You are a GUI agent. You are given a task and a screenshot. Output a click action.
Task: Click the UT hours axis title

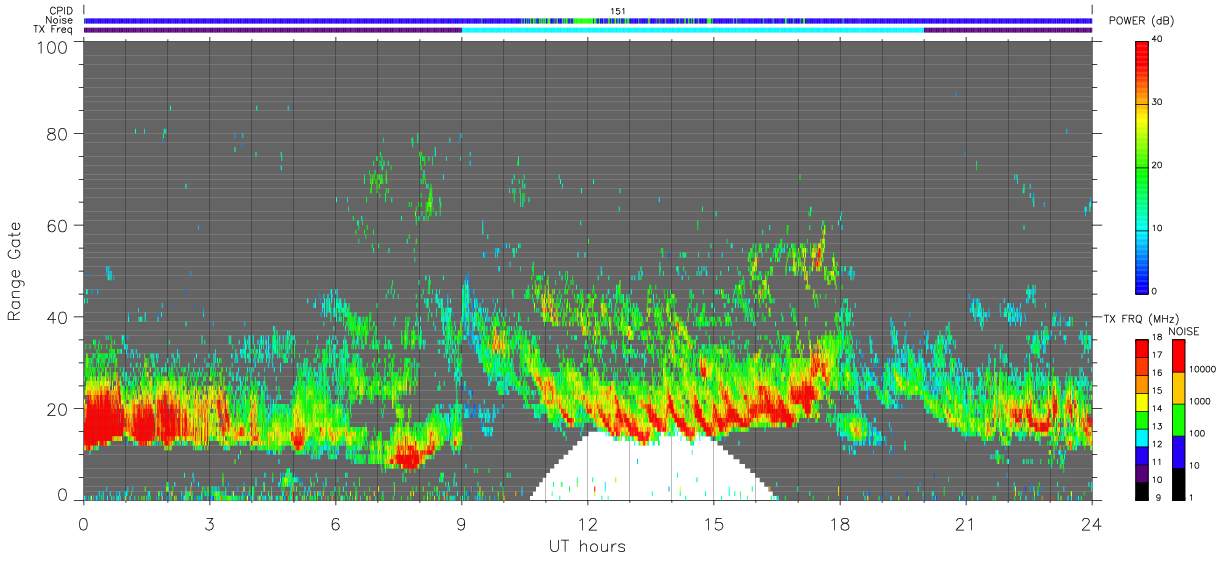click(x=587, y=546)
